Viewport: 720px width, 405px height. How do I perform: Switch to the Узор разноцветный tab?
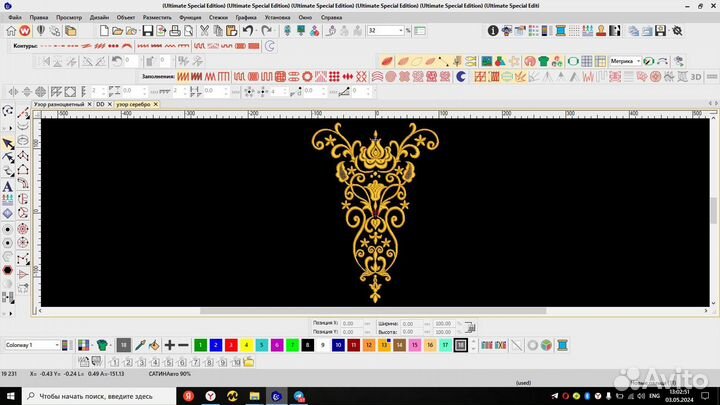58,104
